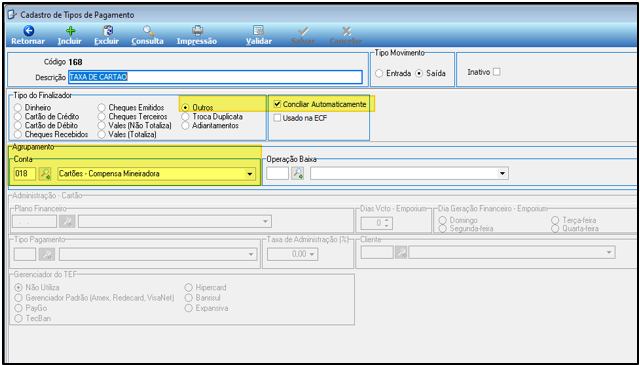
Task: Toggle Conciliar Automaticamente checkbox
Action: 278,105
